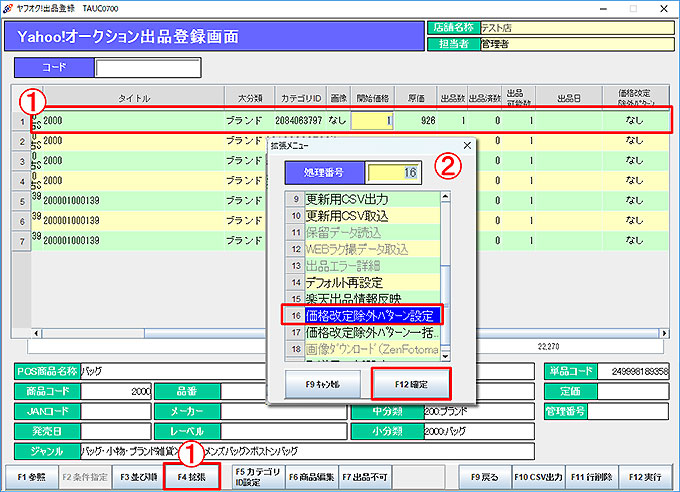Click title 2000 in row 3
Image resolution: width=680 pixels, height=492 pixels.
(52, 161)
